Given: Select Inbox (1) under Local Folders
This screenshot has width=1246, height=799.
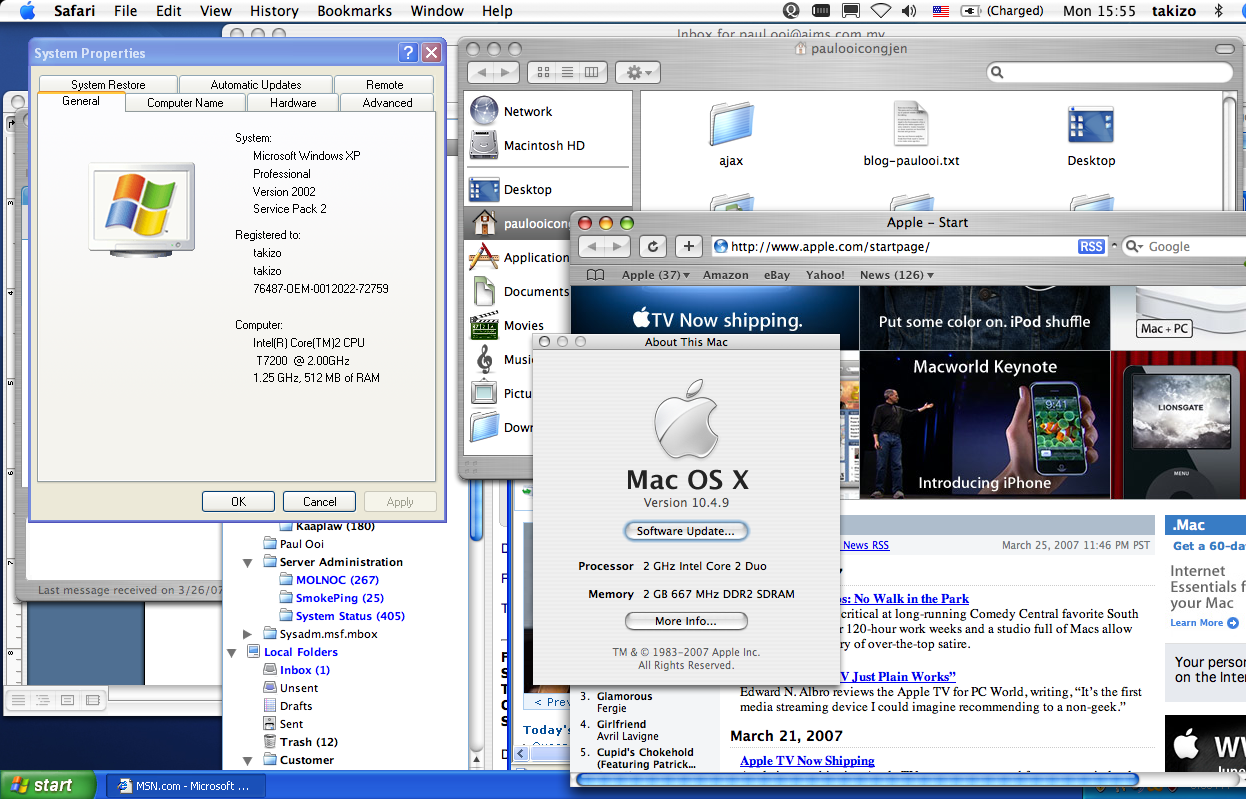Looking at the screenshot, I should (x=296, y=670).
